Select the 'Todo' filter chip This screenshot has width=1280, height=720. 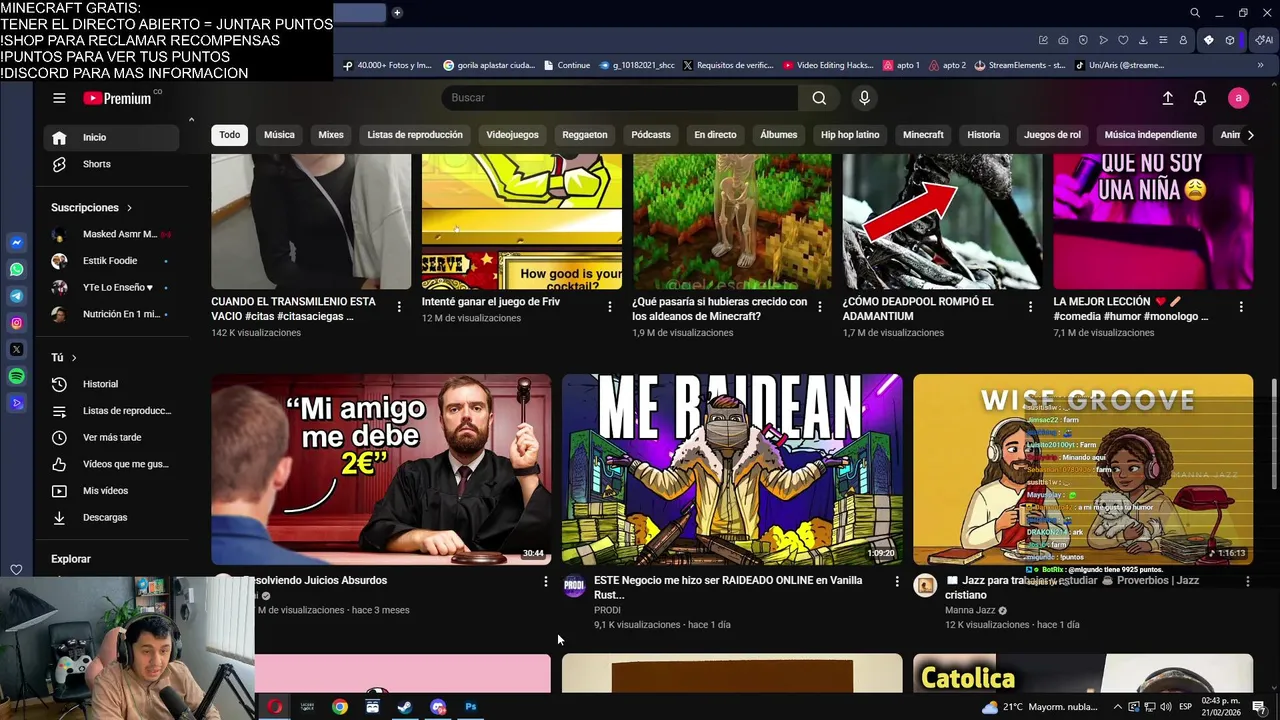click(x=230, y=135)
